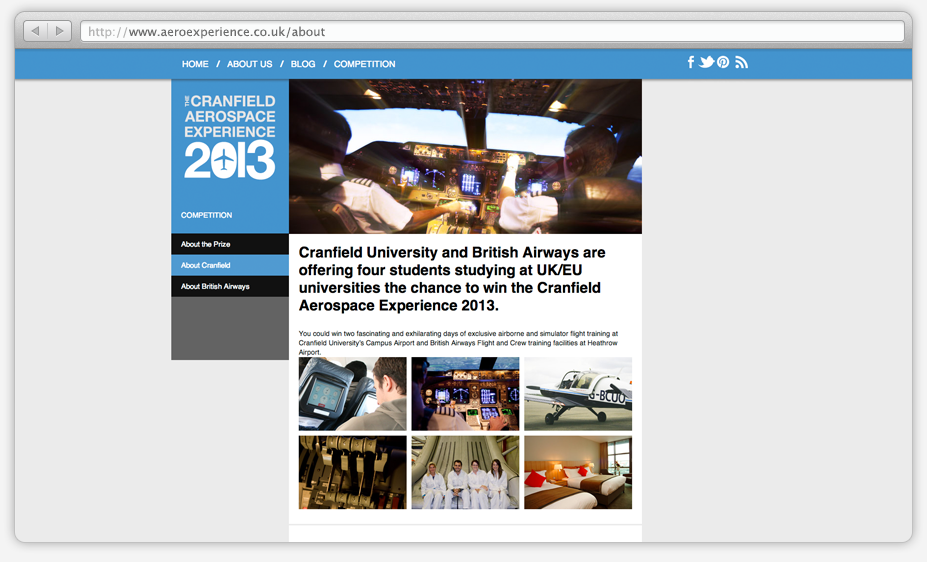Open HOME in the navigation bar

click(195, 64)
